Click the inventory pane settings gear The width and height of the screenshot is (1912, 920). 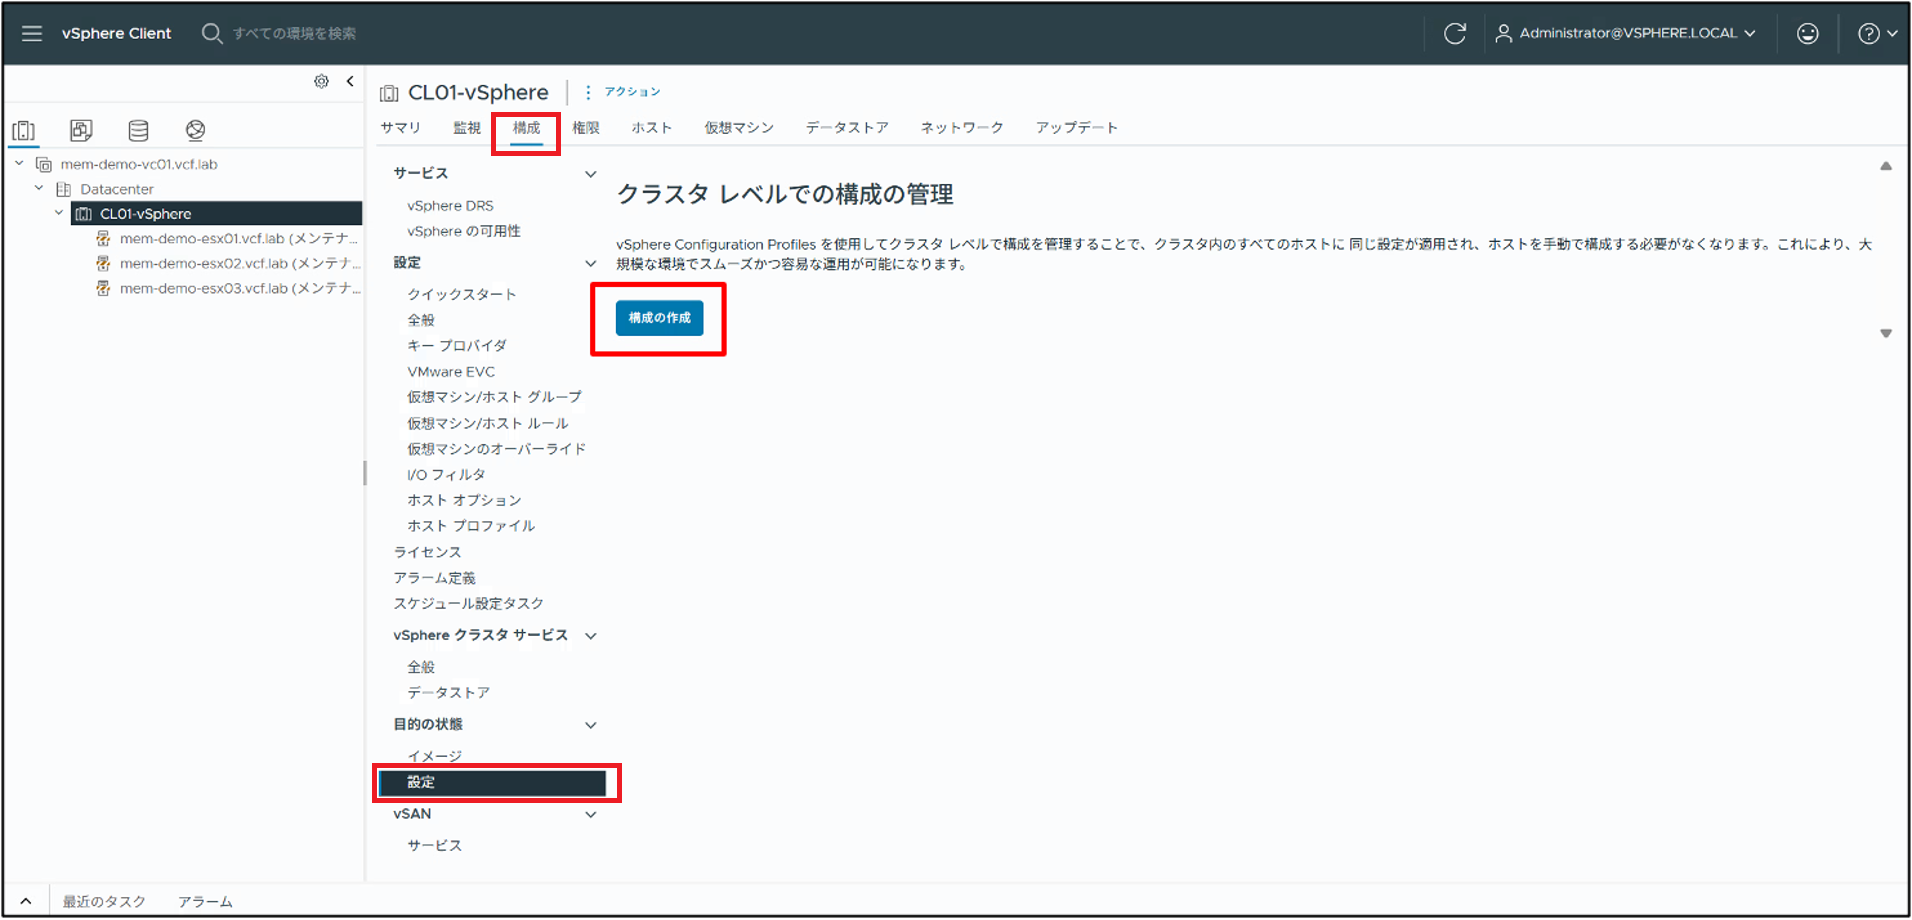tap(321, 81)
